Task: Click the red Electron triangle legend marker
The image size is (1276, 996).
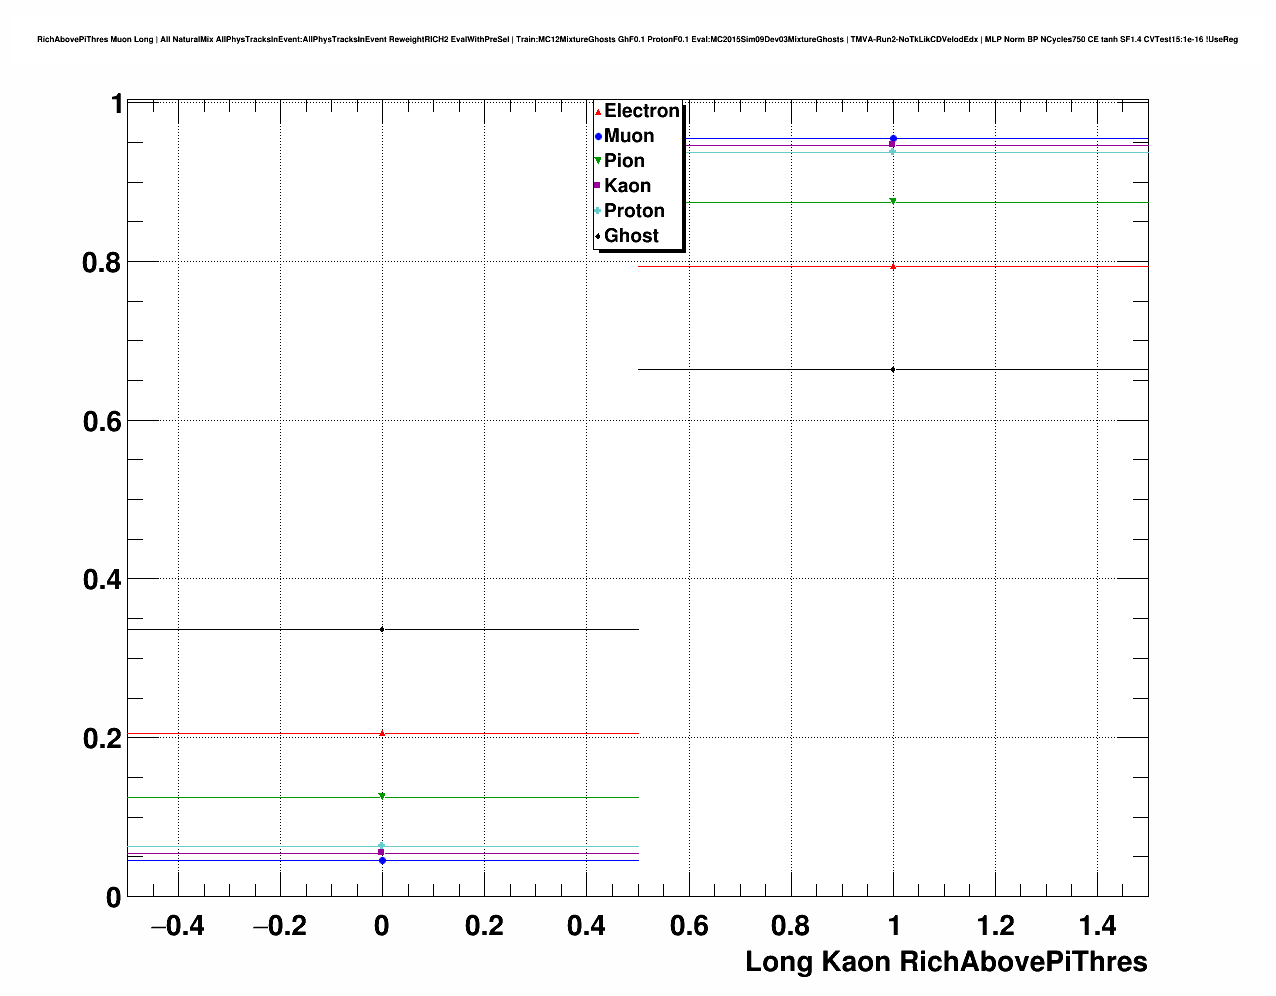Action: 598,112
